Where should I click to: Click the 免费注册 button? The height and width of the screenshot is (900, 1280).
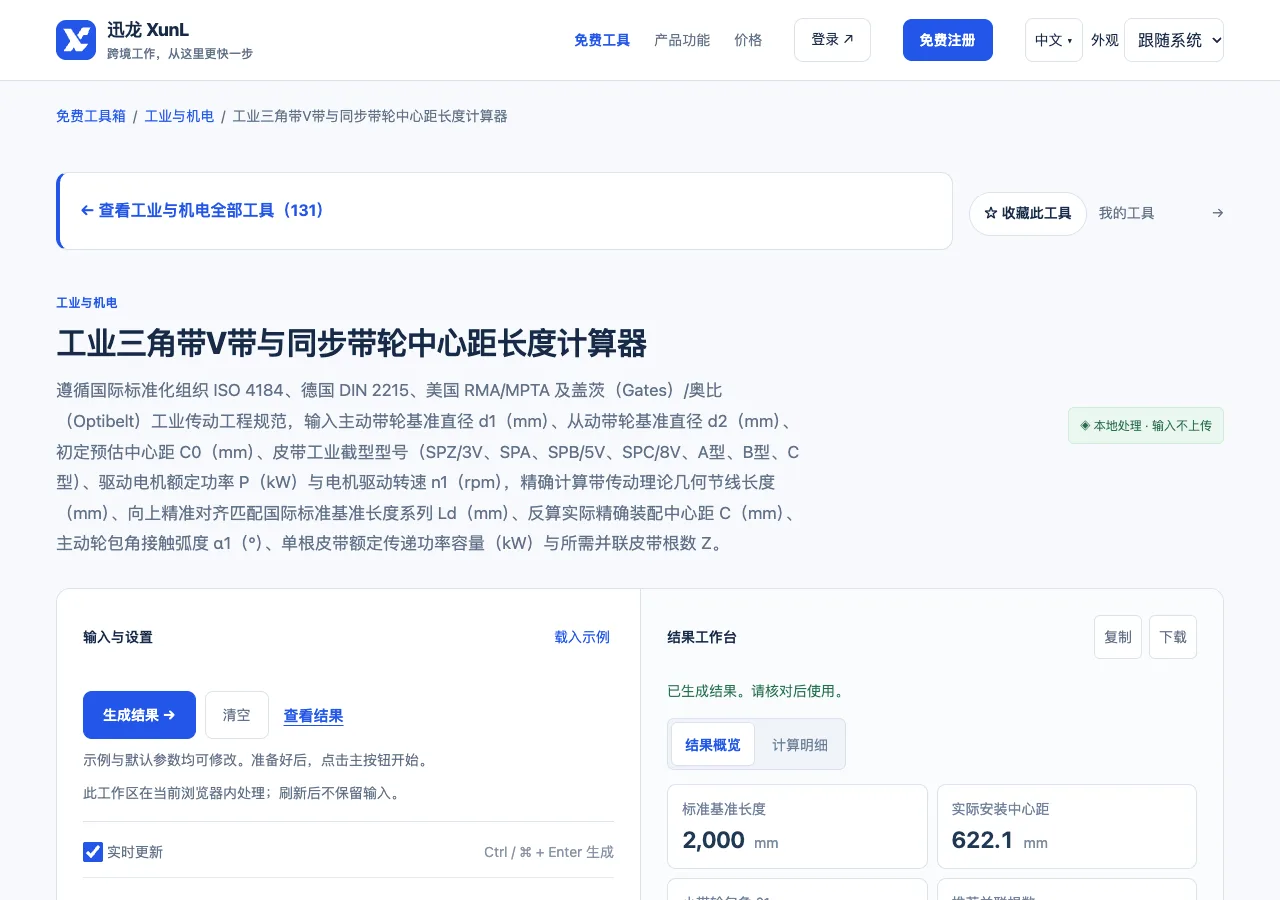coord(948,40)
